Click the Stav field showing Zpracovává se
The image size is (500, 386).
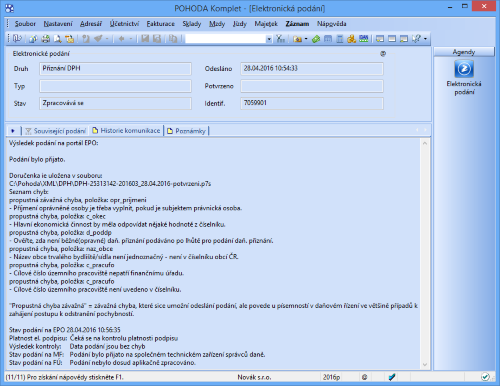pos(115,103)
